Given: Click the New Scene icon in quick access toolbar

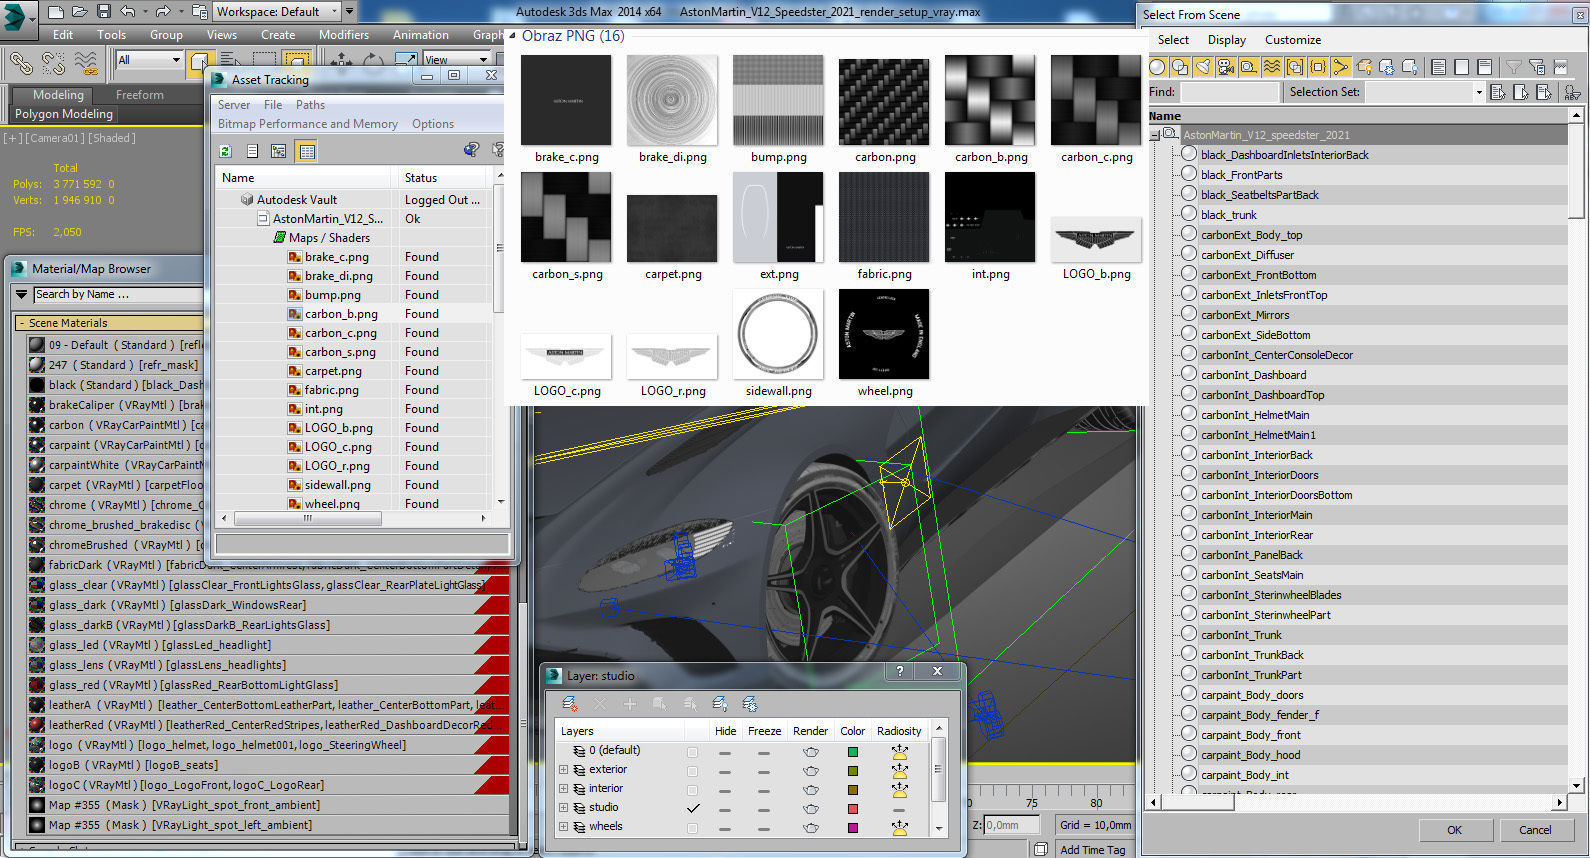Looking at the screenshot, I should [56, 12].
